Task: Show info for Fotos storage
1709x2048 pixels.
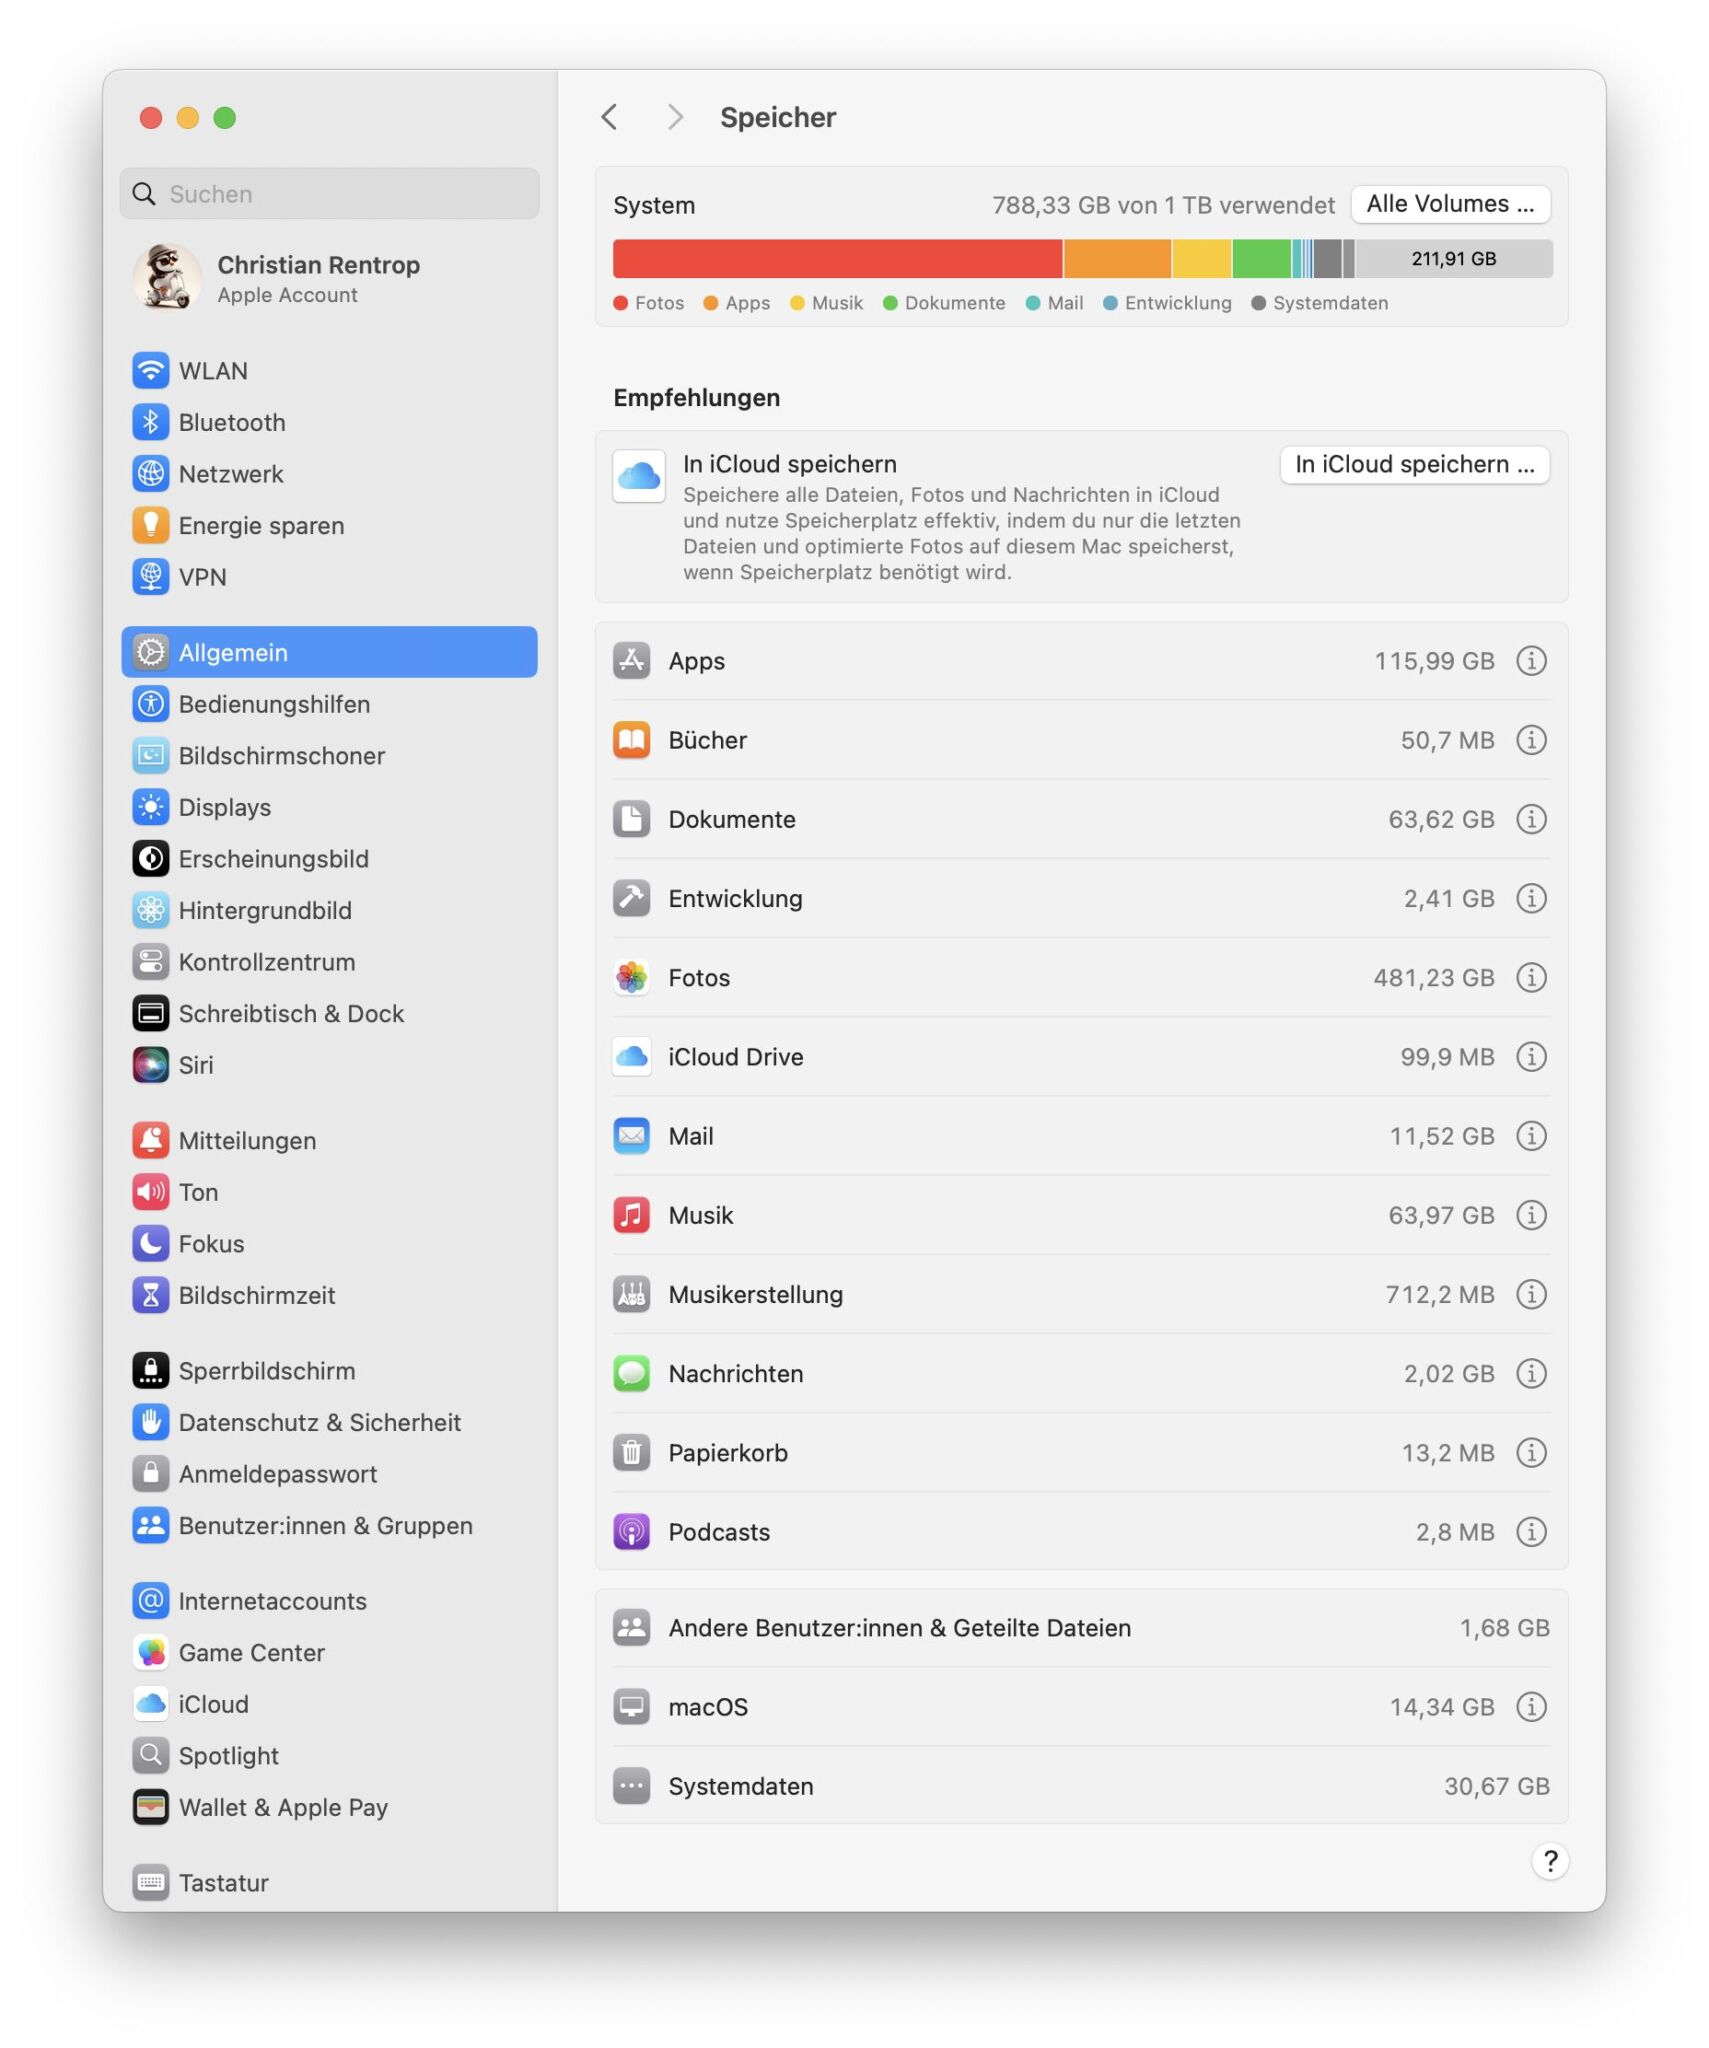Action: 1531,977
